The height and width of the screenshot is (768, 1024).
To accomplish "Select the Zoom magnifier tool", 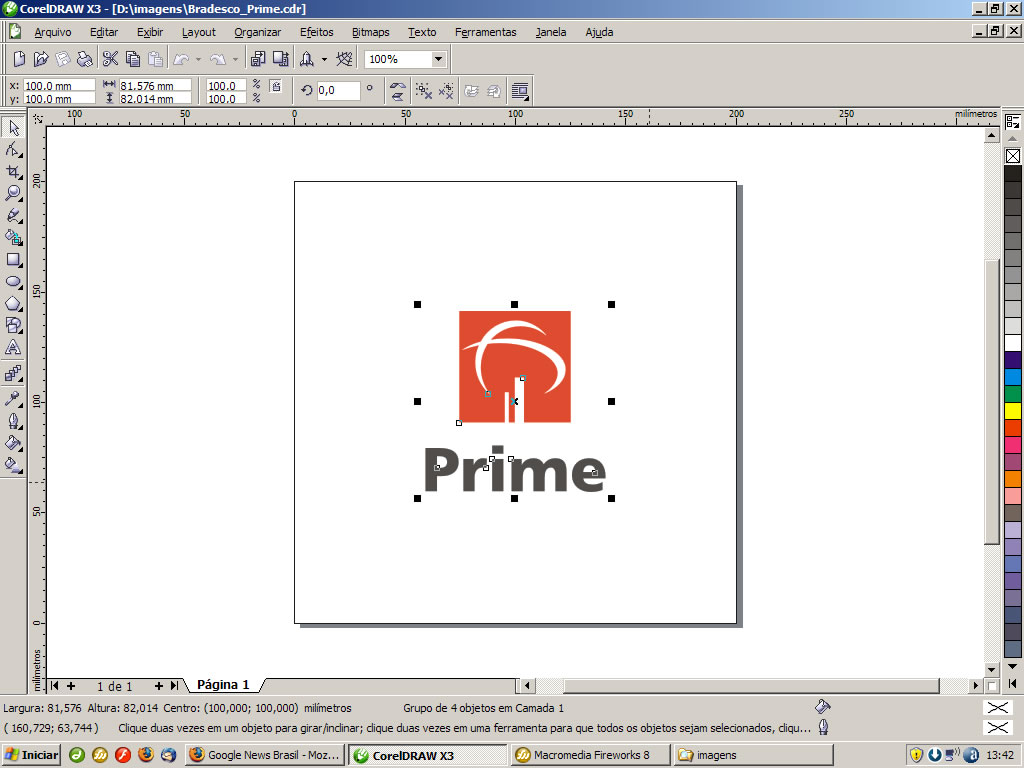I will pyautogui.click(x=13, y=194).
